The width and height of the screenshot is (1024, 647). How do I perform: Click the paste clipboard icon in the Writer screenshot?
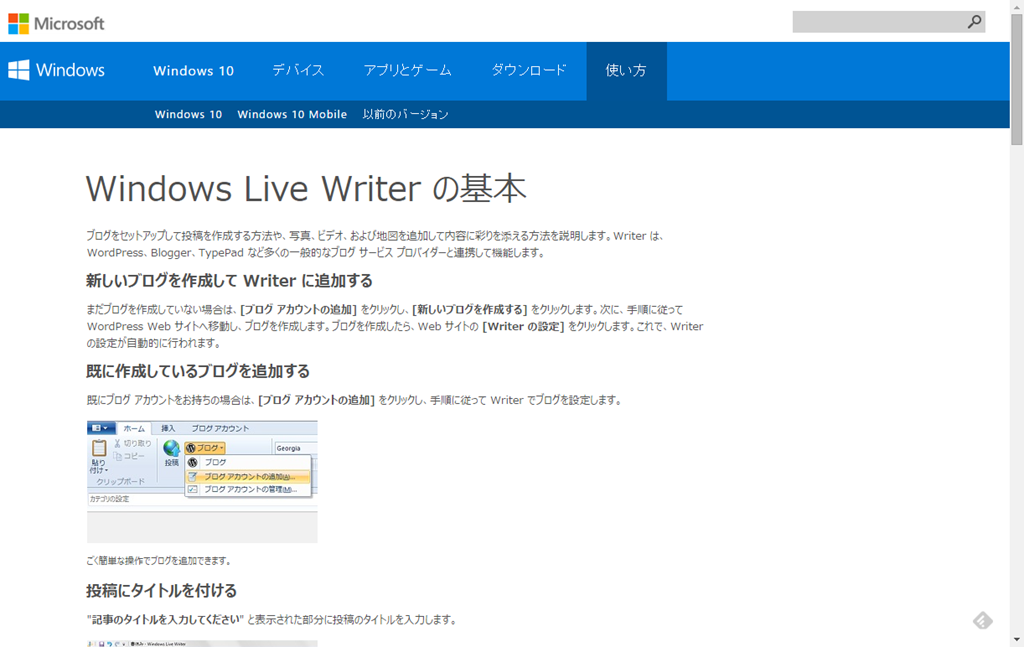coord(99,450)
